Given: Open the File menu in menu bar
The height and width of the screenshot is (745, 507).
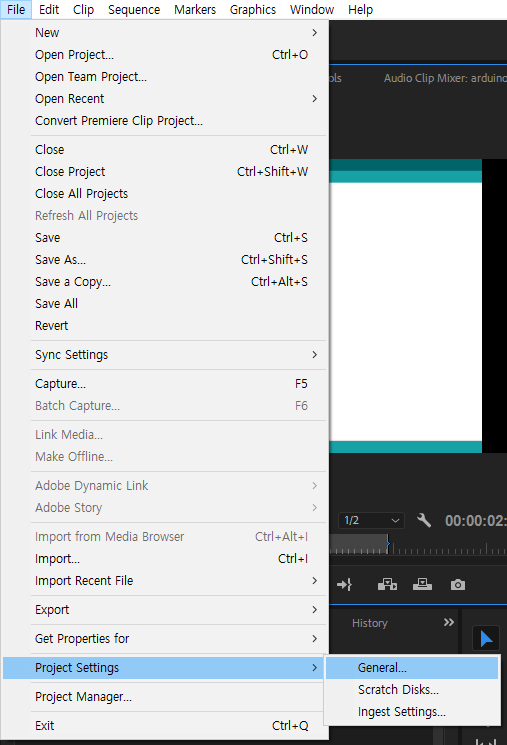Looking at the screenshot, I should [x=16, y=10].
